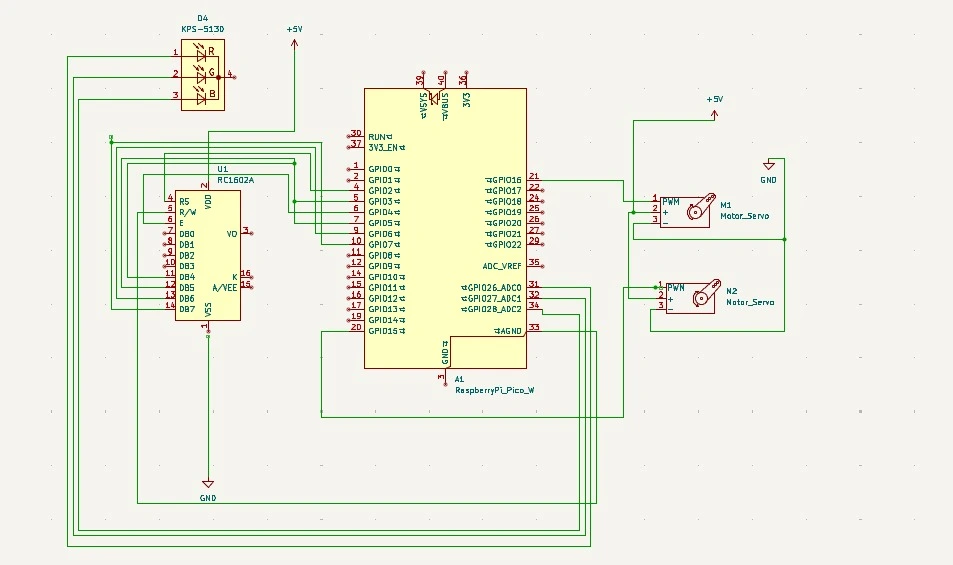Select the green LED diode symbol in D4
This screenshot has height=565, width=953.
tap(199, 77)
